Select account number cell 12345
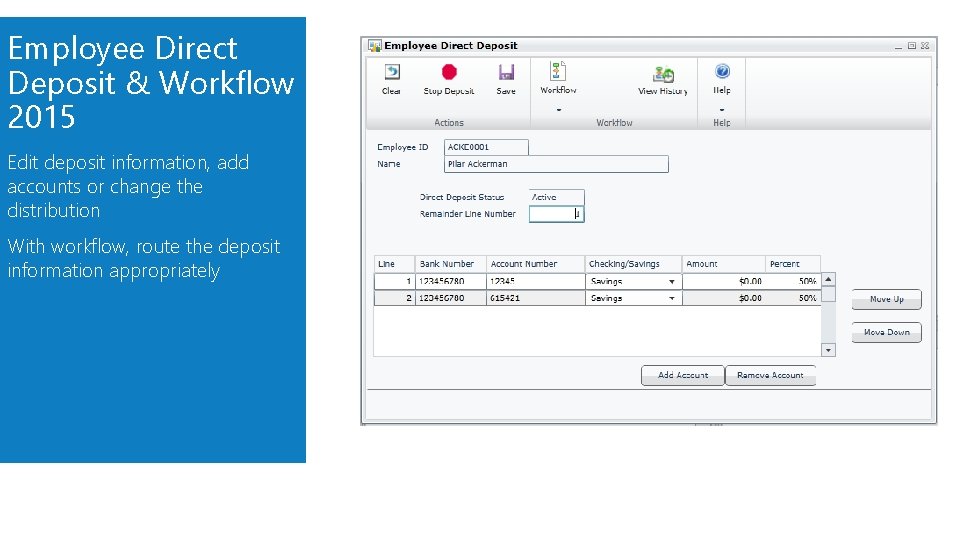This screenshot has width=960, height=540. 536,282
